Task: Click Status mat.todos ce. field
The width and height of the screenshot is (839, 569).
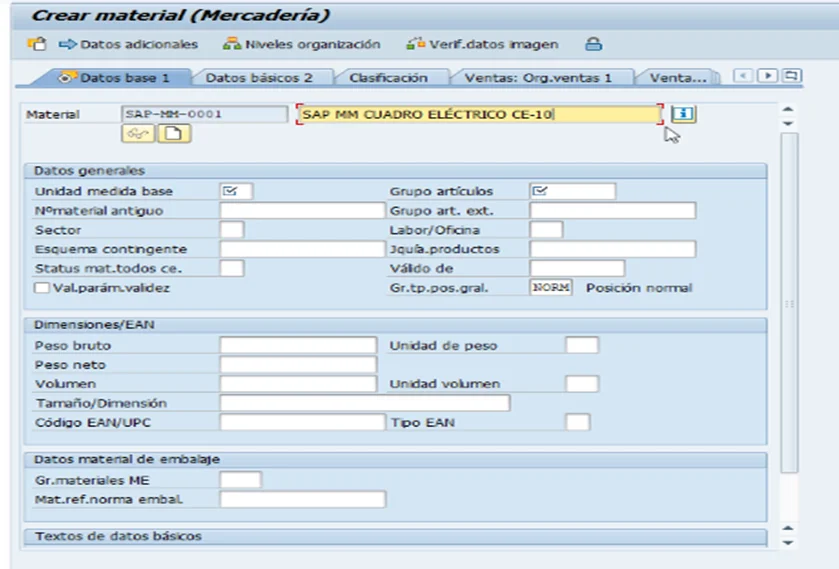Action: pyautogui.click(x=232, y=268)
